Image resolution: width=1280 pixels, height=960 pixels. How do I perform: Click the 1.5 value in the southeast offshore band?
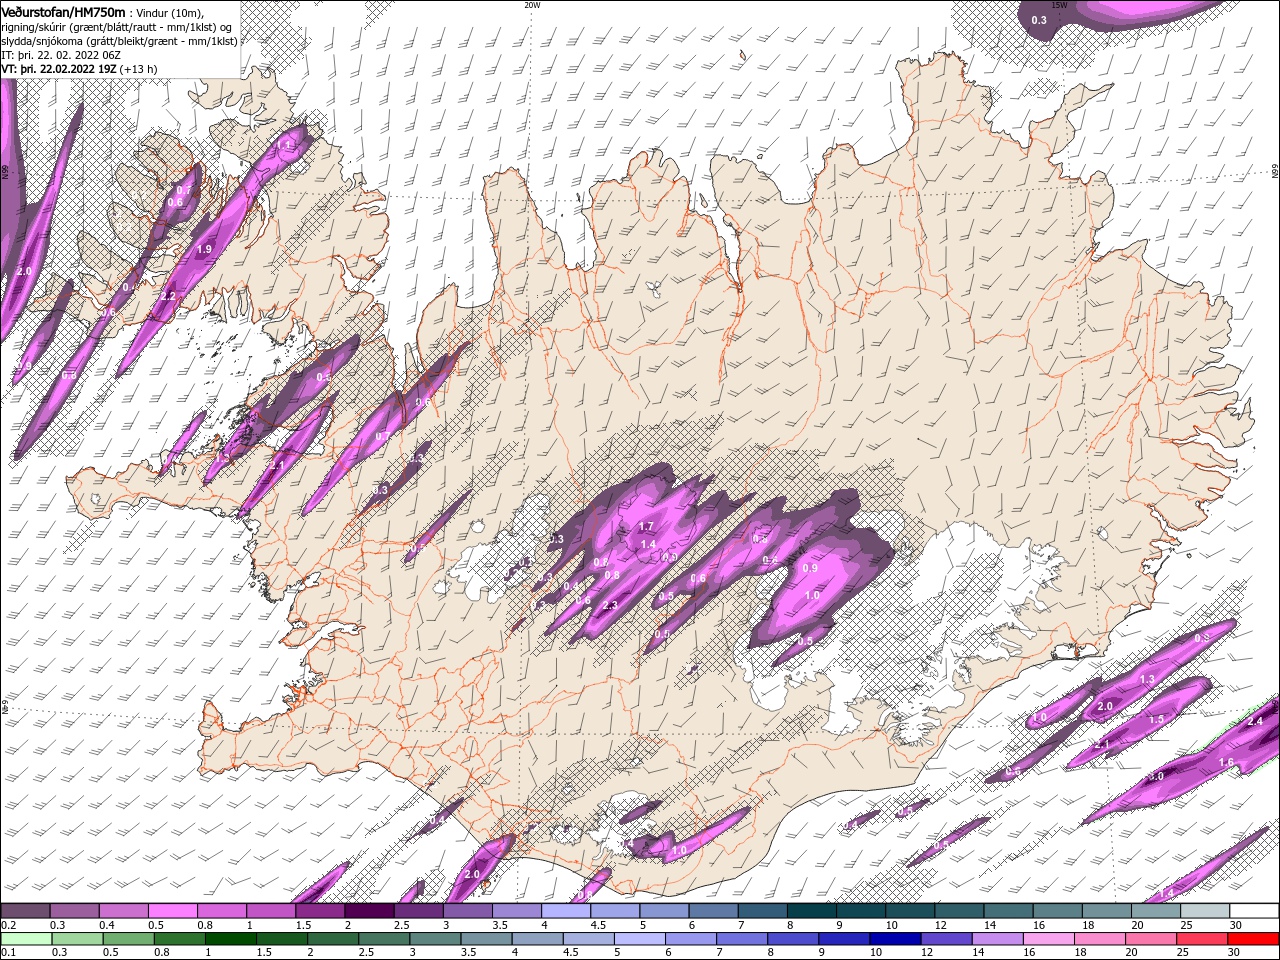[1156, 720]
